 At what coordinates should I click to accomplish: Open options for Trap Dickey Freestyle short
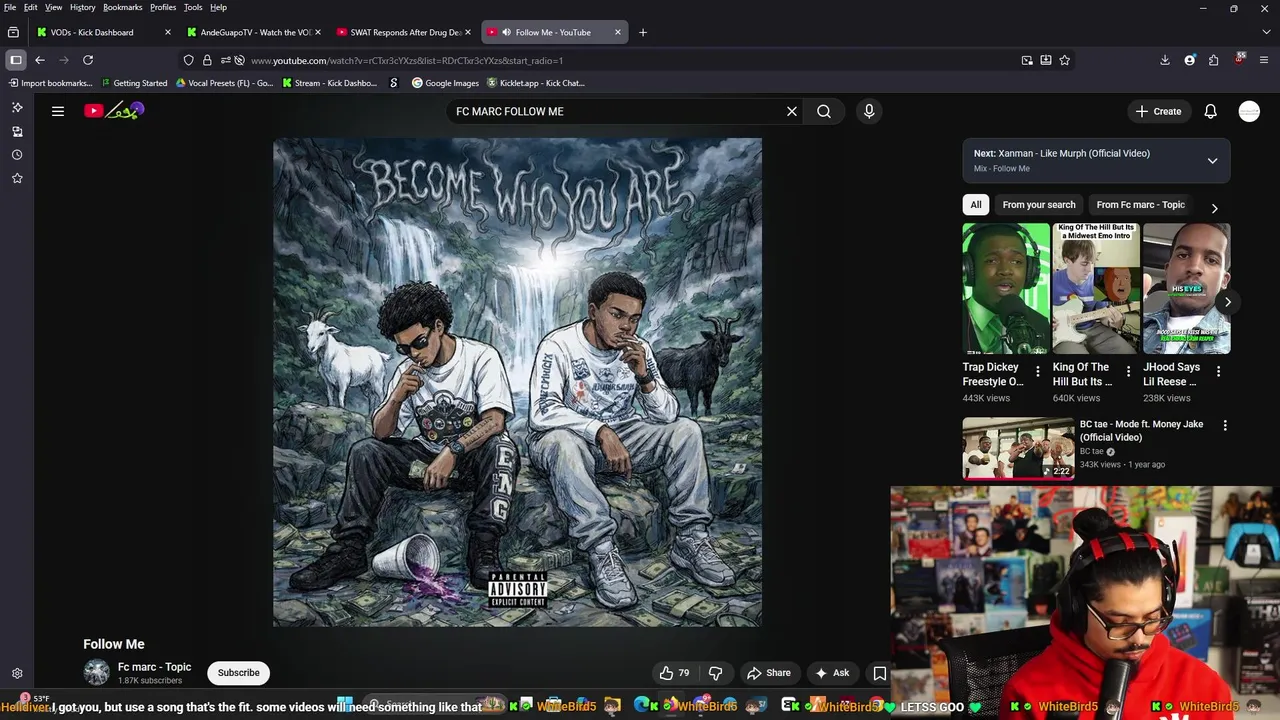(1038, 372)
